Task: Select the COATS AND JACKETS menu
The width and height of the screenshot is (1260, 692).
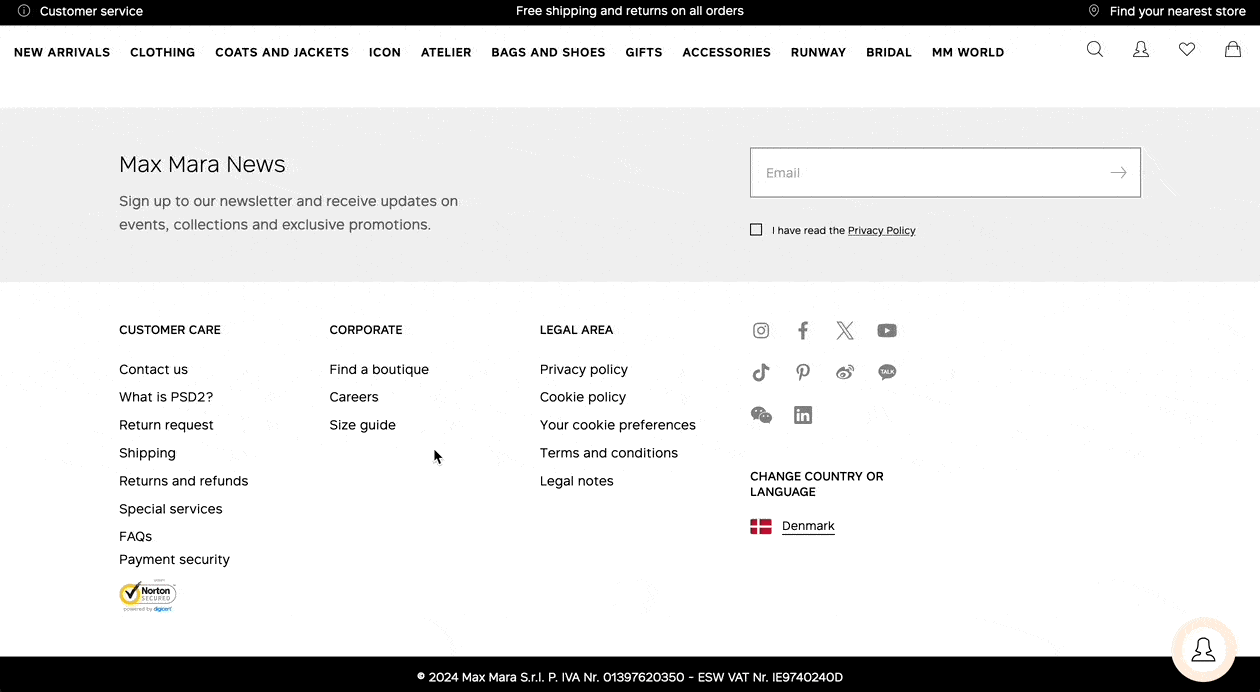Action: pos(282,52)
